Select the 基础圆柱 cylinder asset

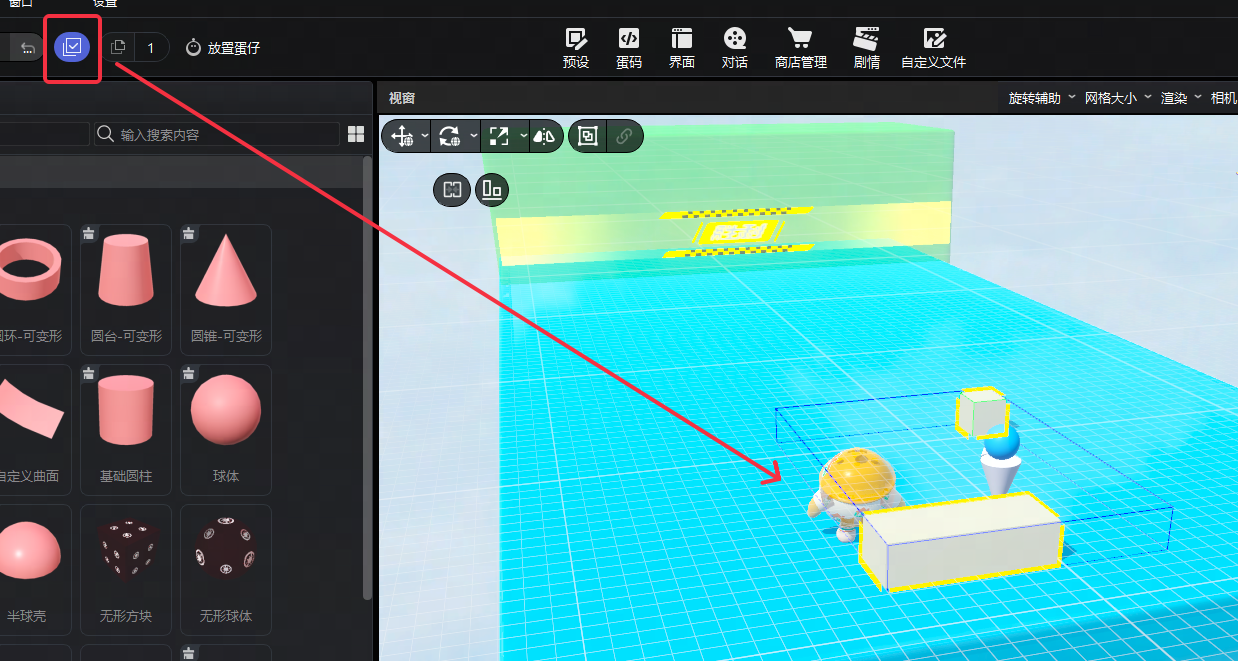coord(126,429)
